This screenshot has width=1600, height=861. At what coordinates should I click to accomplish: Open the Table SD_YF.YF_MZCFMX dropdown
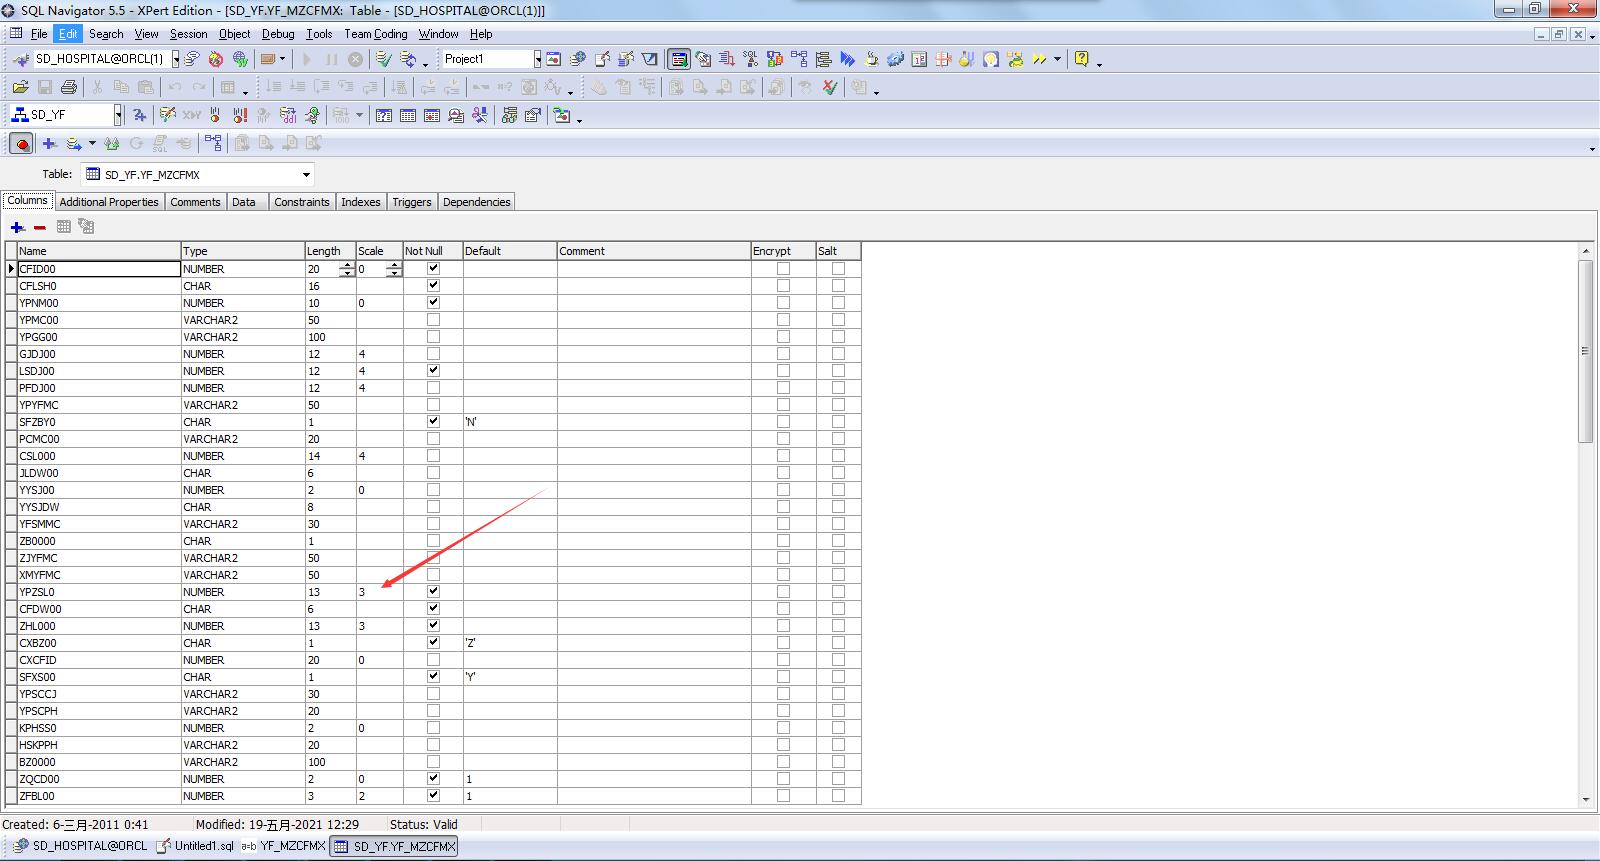click(306, 175)
